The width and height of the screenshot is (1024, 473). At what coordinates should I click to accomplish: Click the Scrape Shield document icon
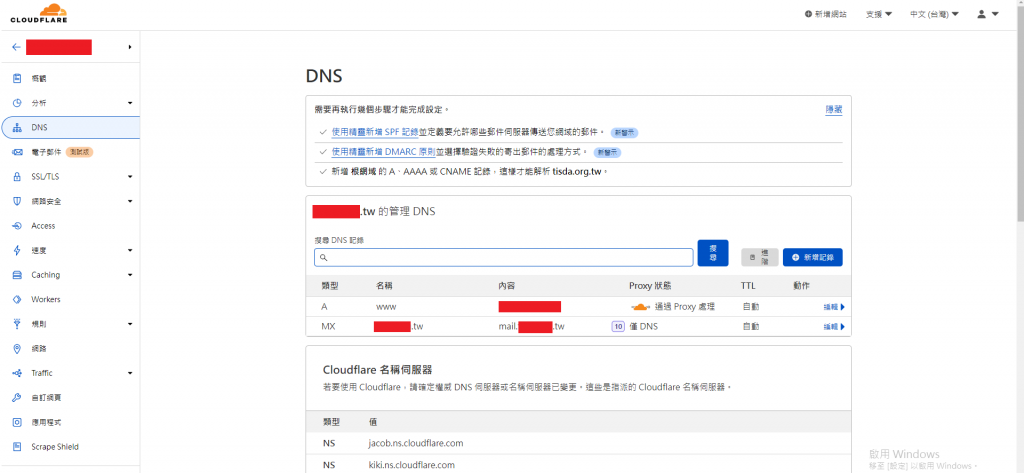coord(18,447)
